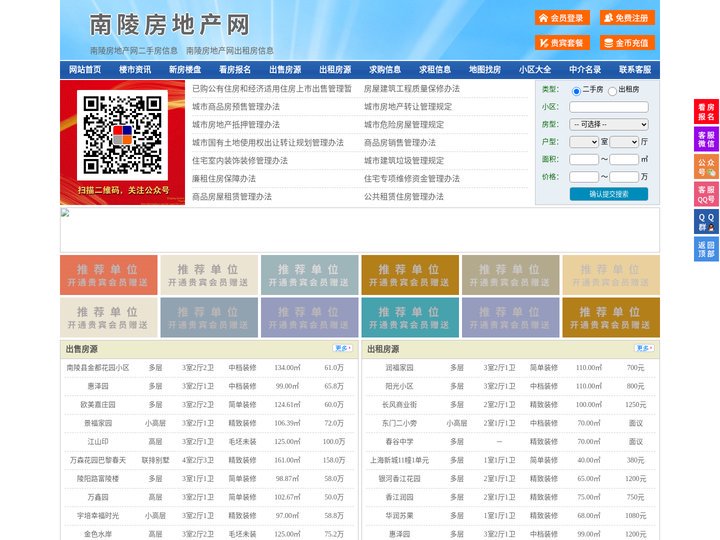720x540 pixels.
Task: Open 长风商业街 rental listing
Action: pos(399,405)
